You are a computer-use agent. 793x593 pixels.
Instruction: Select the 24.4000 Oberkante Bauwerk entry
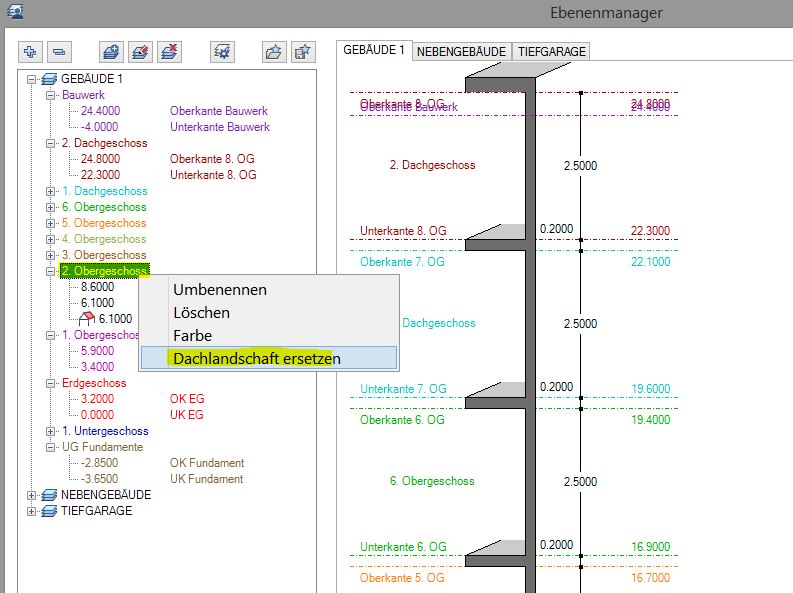[99, 111]
